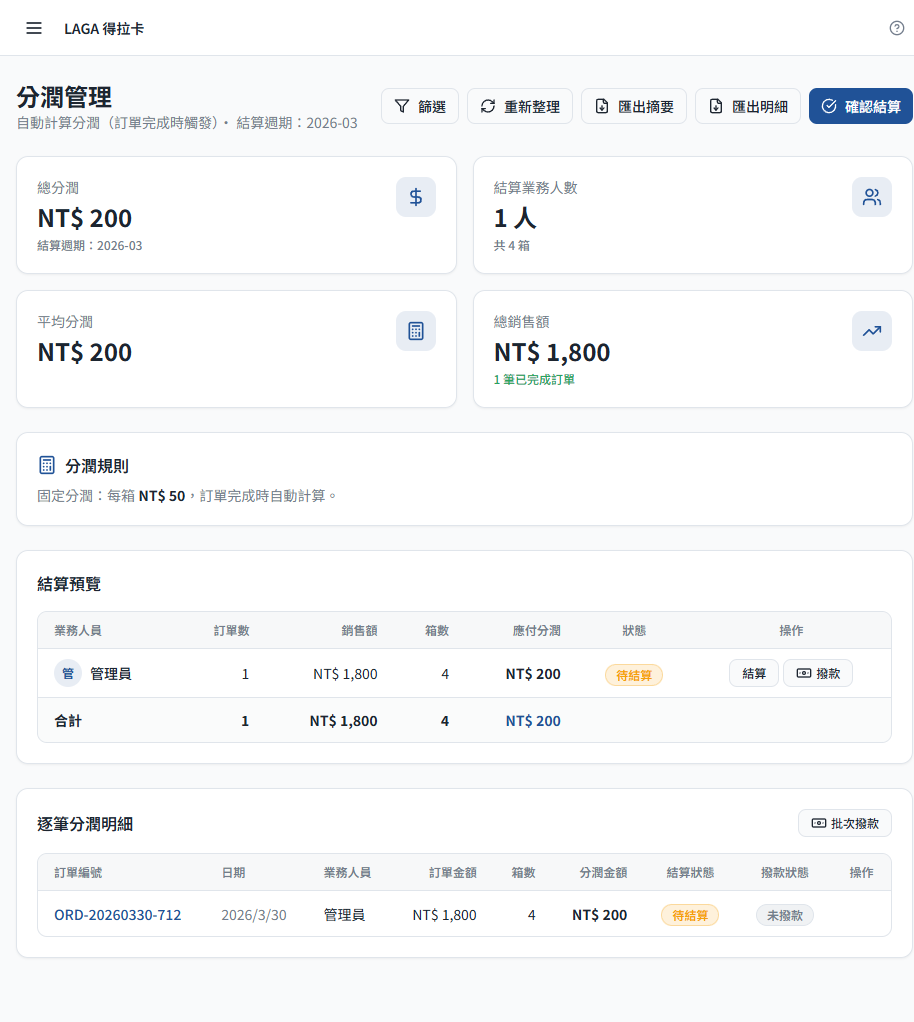Image resolution: width=914 pixels, height=1022 pixels.
Task: Click the 管理員 name in 逐筆分潤明細 row
Action: pyautogui.click(x=344, y=915)
